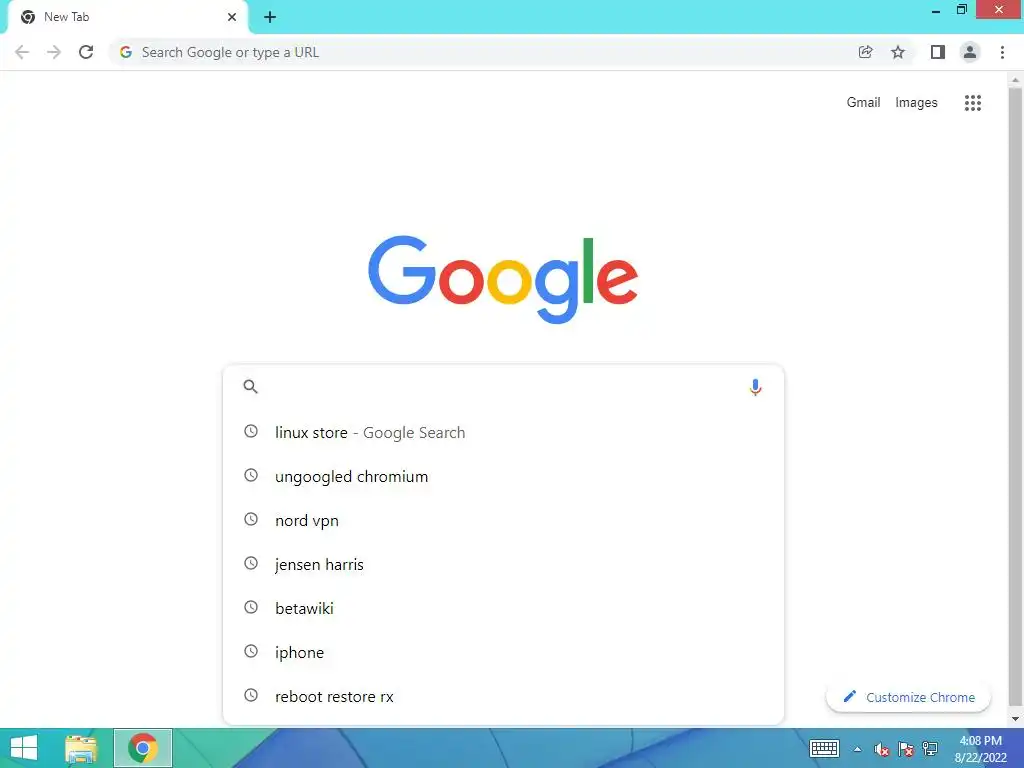Show hidden tray icons arrow
Screen dimensions: 1024x768
pos(857,749)
